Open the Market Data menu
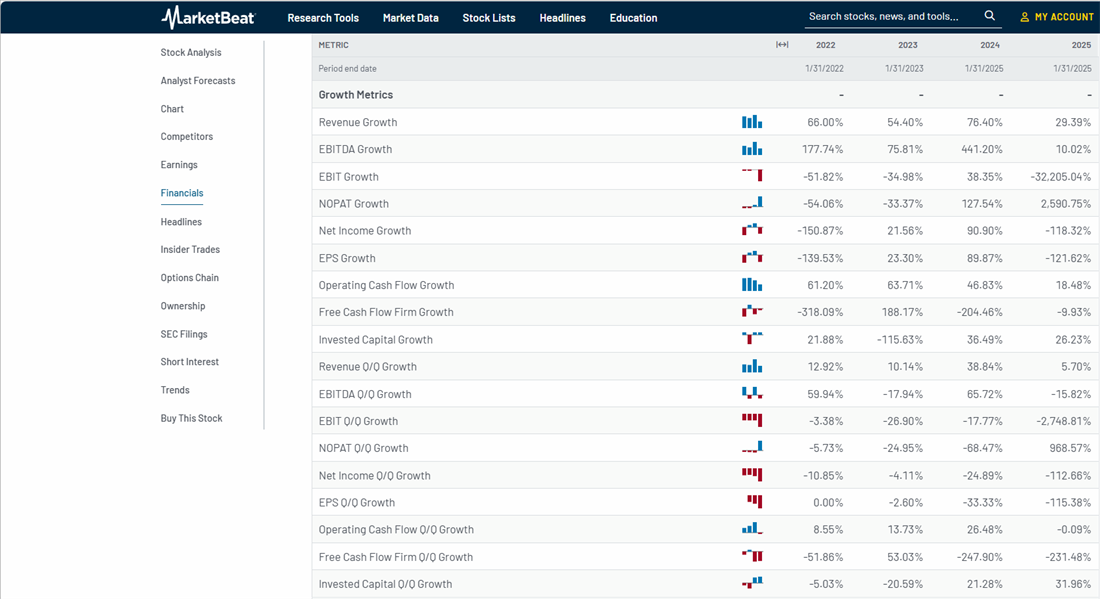Image resolution: width=1100 pixels, height=599 pixels. 410,17
